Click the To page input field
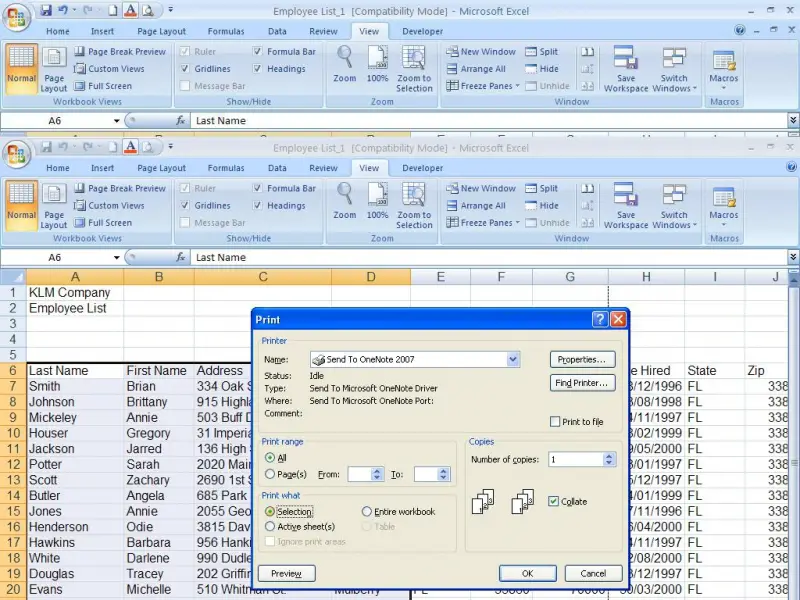The image size is (800, 600). click(426, 474)
